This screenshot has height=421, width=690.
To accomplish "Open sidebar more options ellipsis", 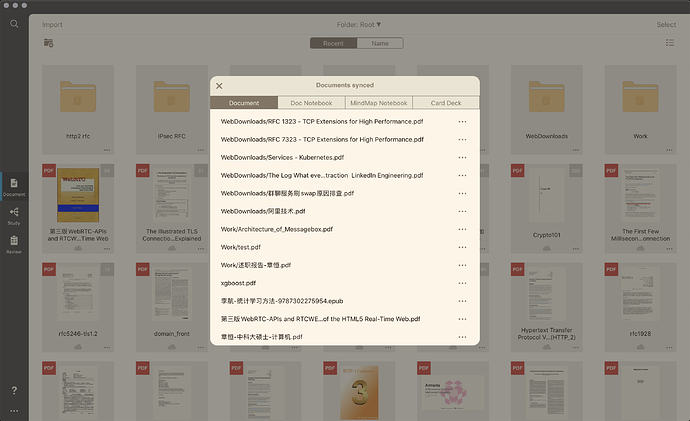I will point(14,411).
